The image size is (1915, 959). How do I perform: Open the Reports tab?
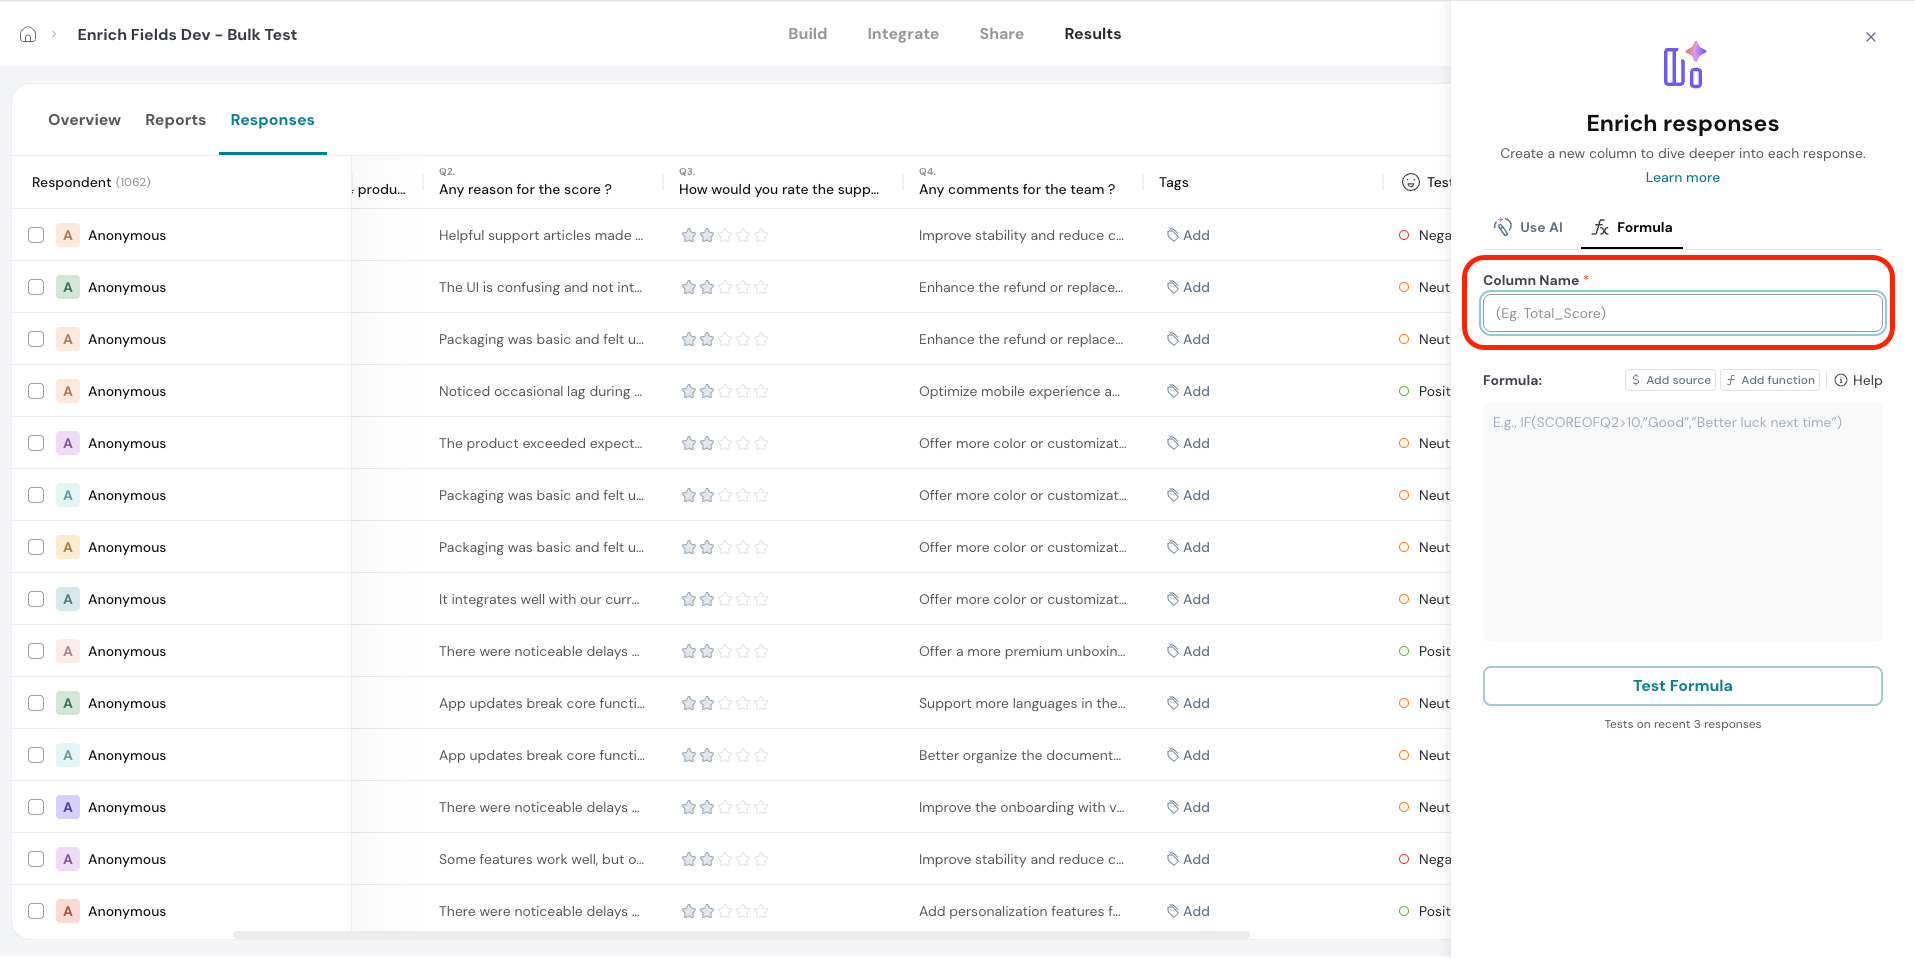[175, 120]
